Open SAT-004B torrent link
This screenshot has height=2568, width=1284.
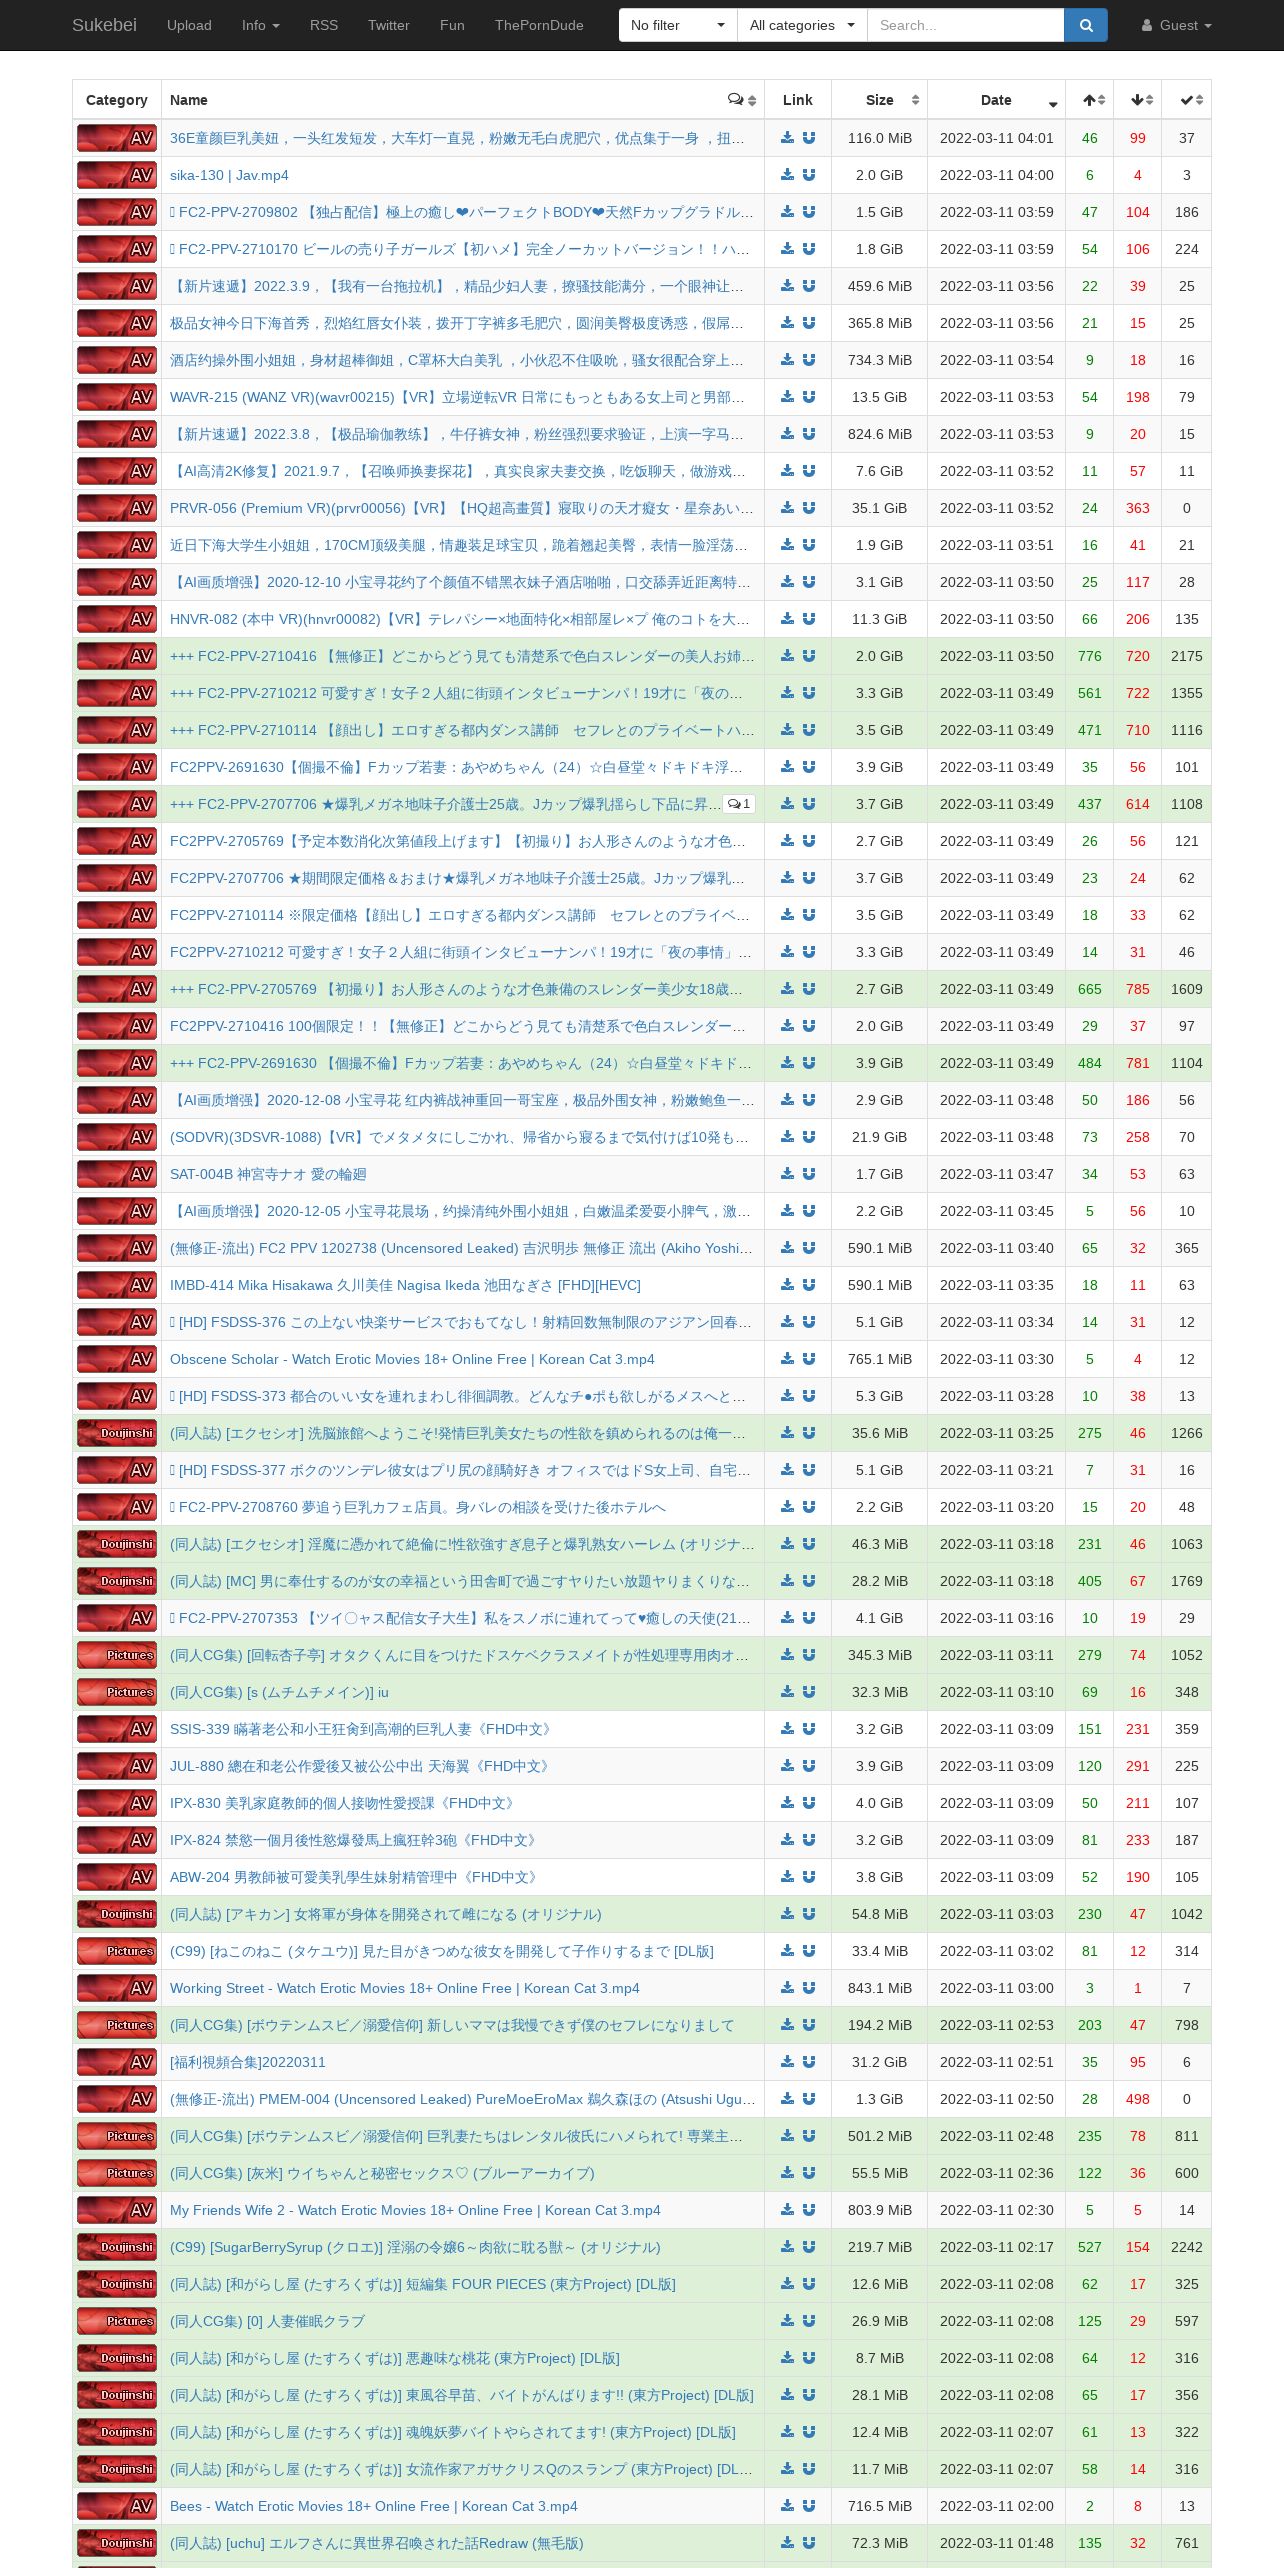268,1174
